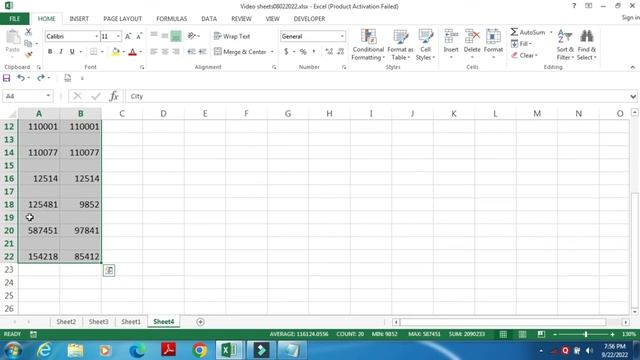Screen dimensions: 640x360
Task: Open Cell Styles gallery
Action: click(425, 45)
